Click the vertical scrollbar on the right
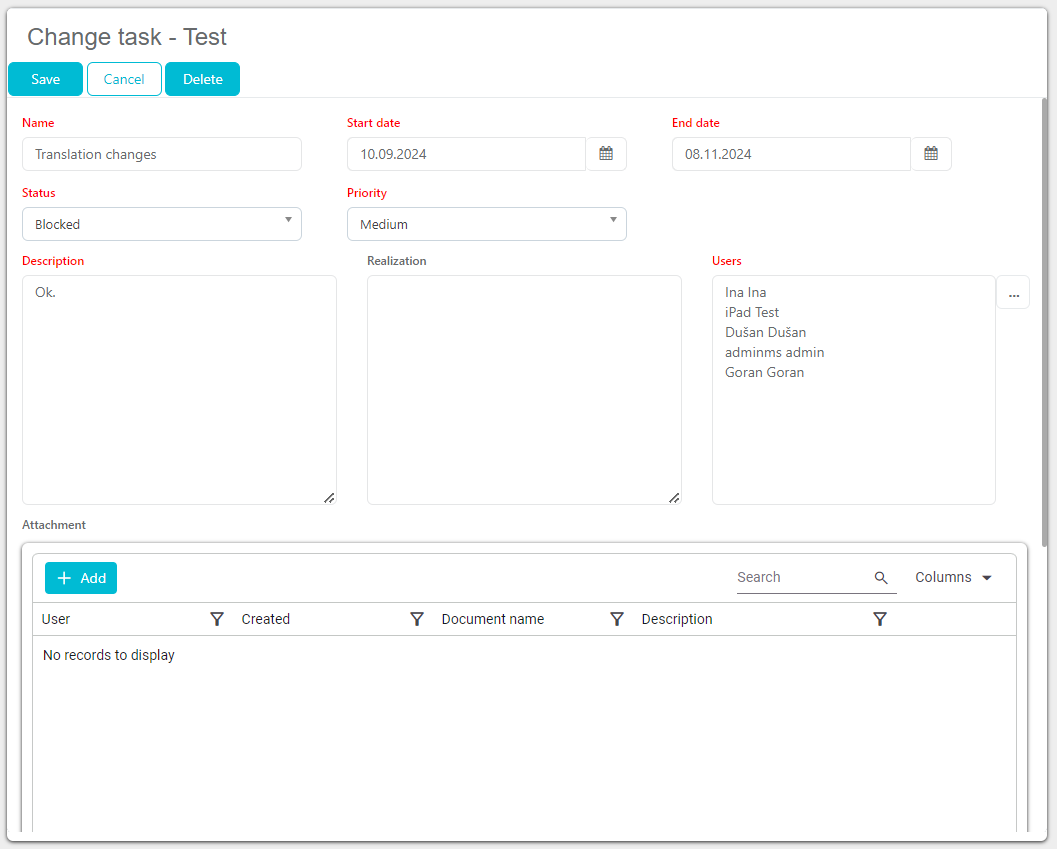The height and width of the screenshot is (849, 1057). point(1045,320)
